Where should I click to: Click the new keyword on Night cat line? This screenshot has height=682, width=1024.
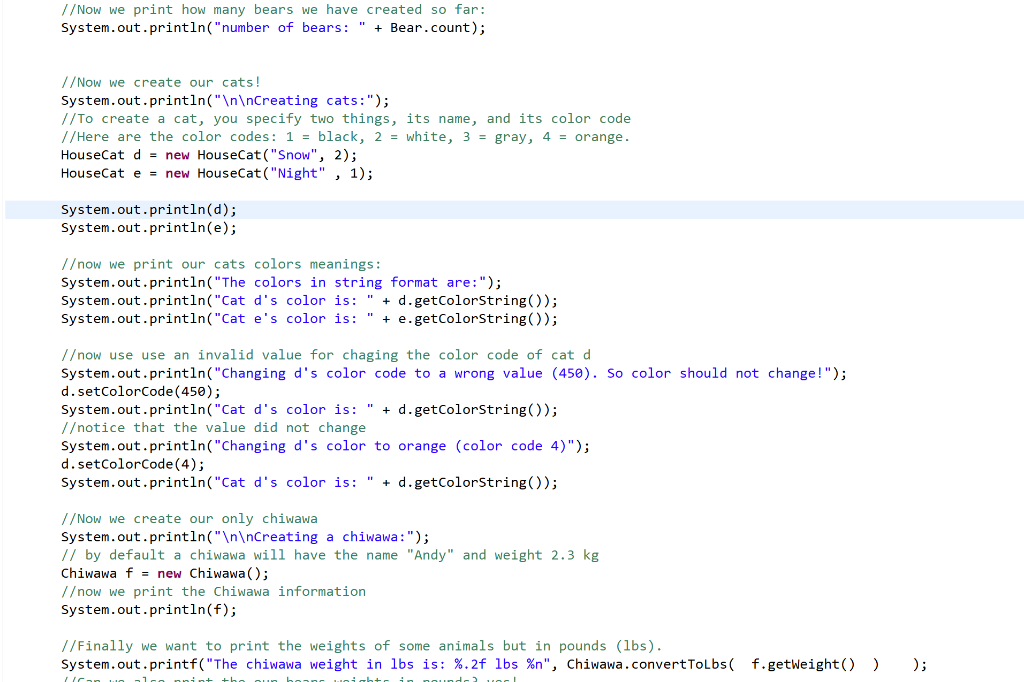coord(177,172)
